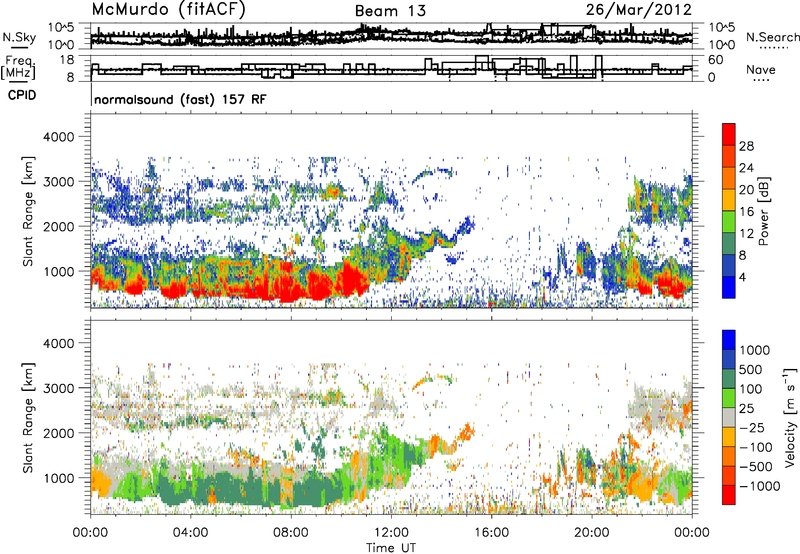Click the blue swatch in Power colorbar

click(729, 287)
